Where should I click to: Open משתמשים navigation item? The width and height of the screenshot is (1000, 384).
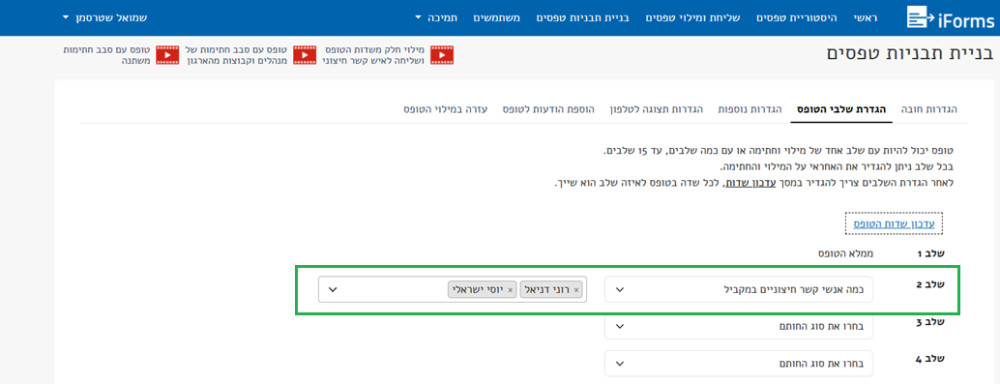pos(496,18)
